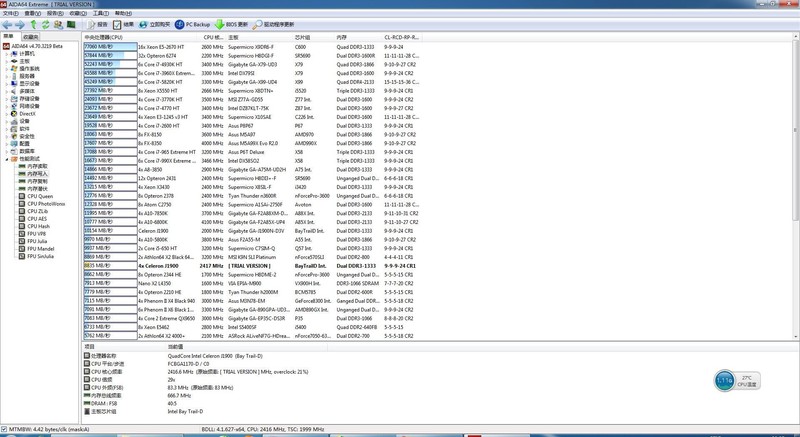The image size is (800, 437).
Task: Select AIDA64 v4.70.3219 Beta root node
Action: click(x=33, y=46)
